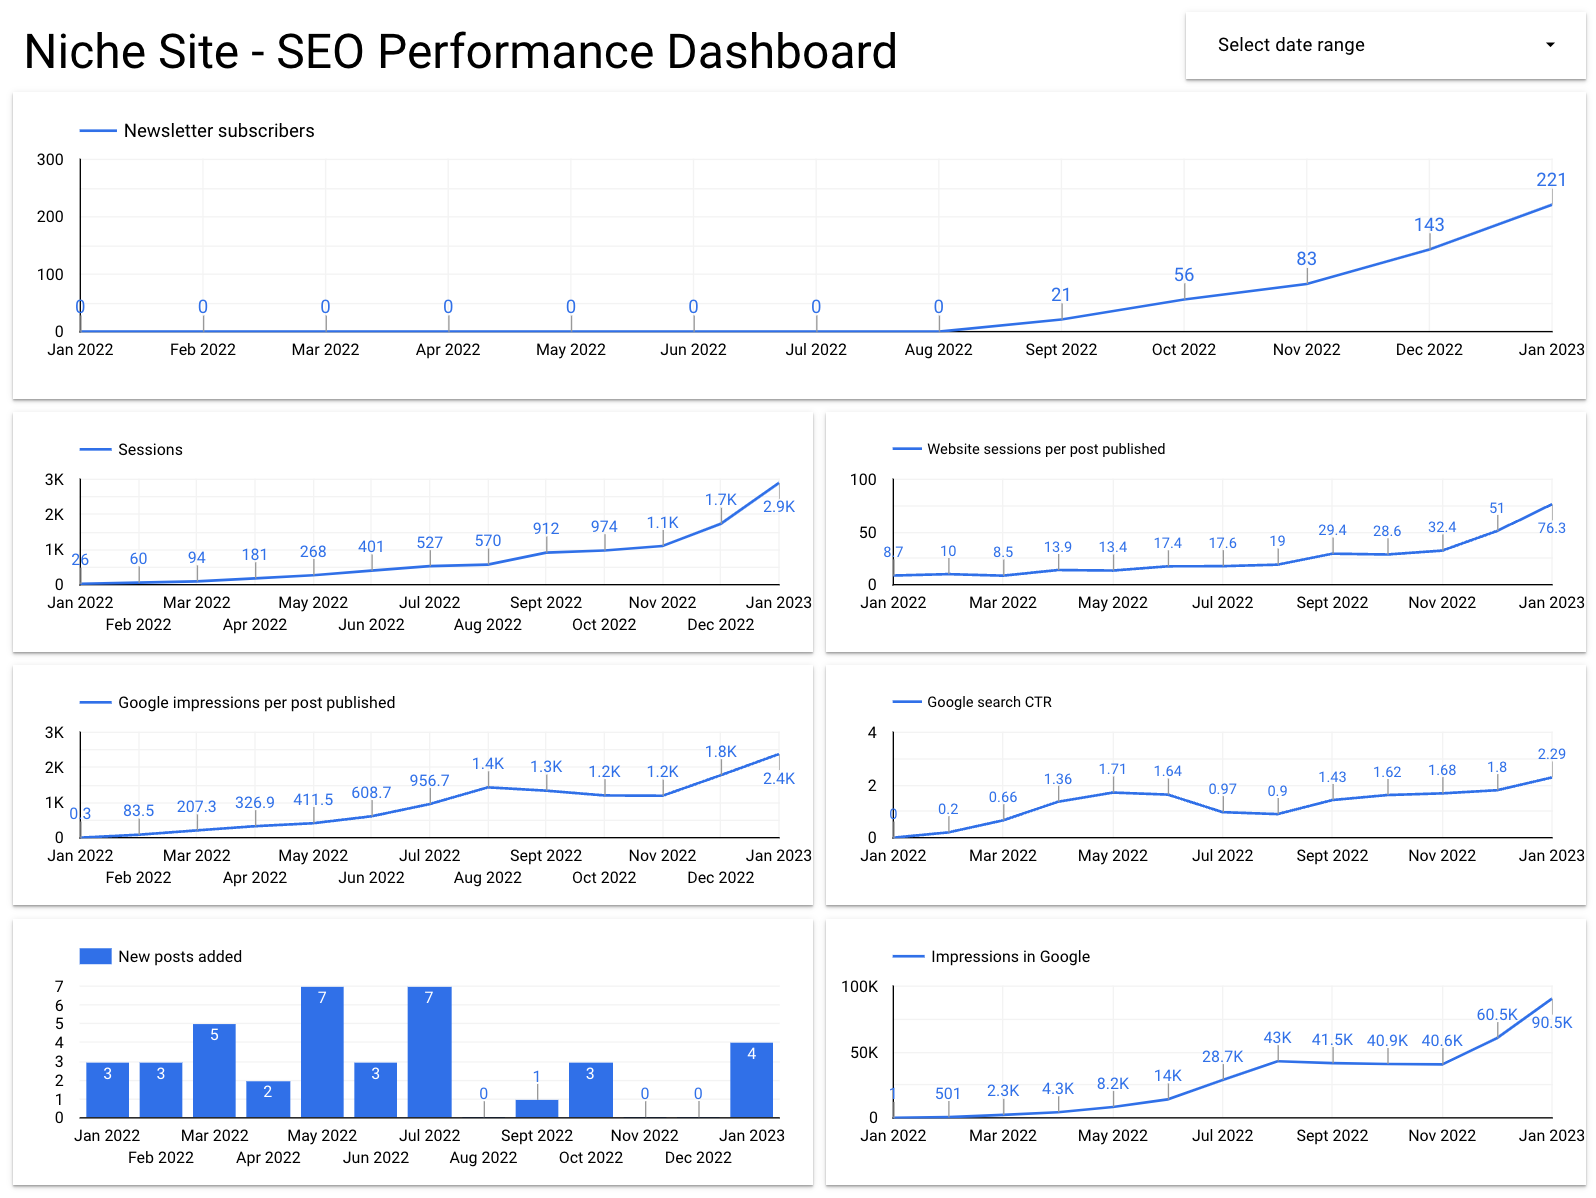Click the Jan 2022 bar in New posts chart
Viewport: 1596px width, 1198px height.
pos(107,1090)
